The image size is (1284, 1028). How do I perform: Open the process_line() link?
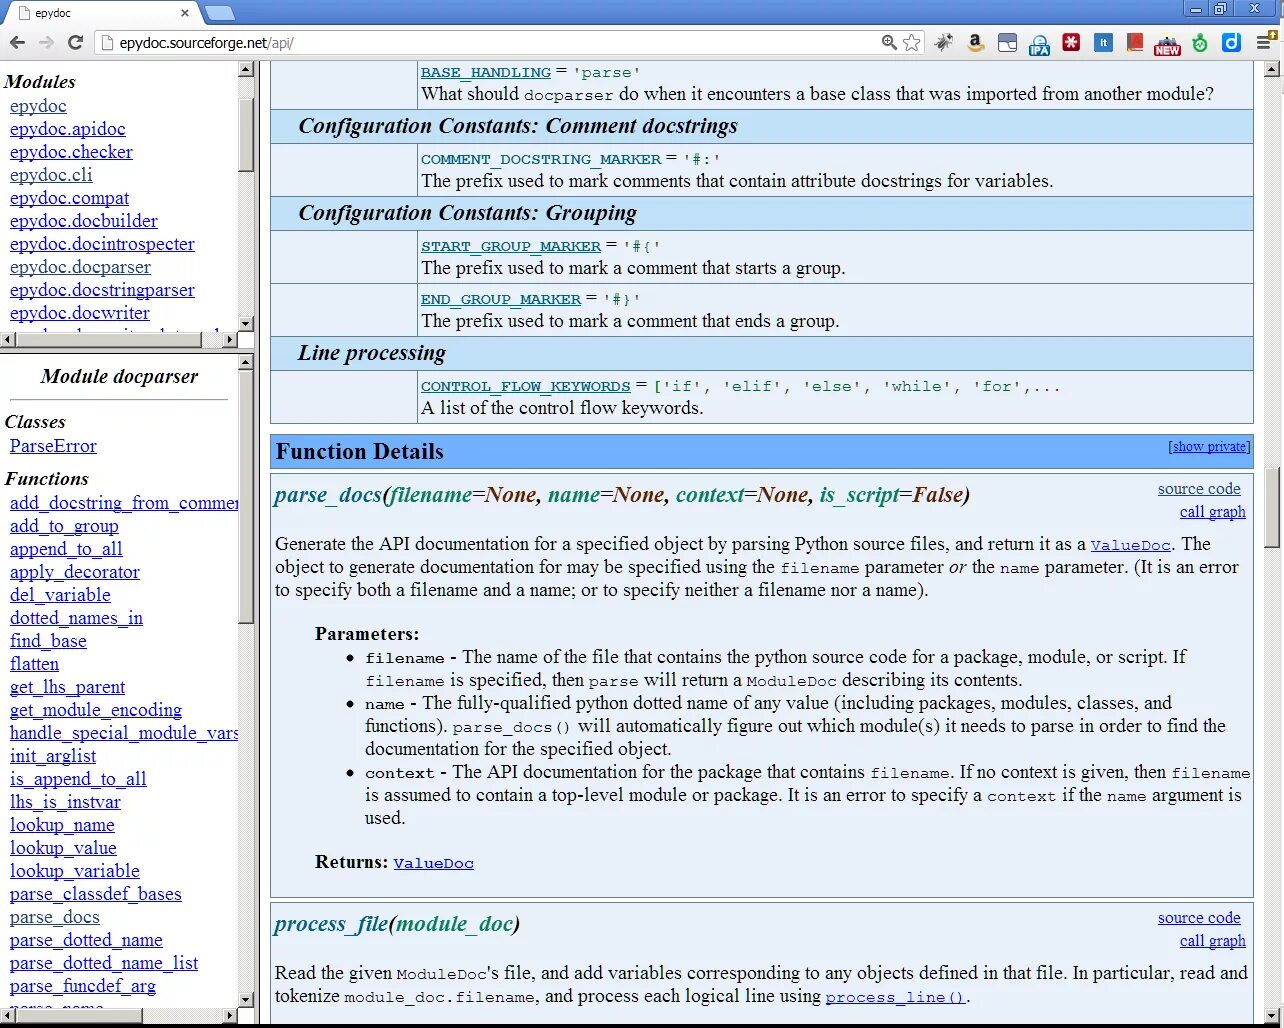[895, 997]
